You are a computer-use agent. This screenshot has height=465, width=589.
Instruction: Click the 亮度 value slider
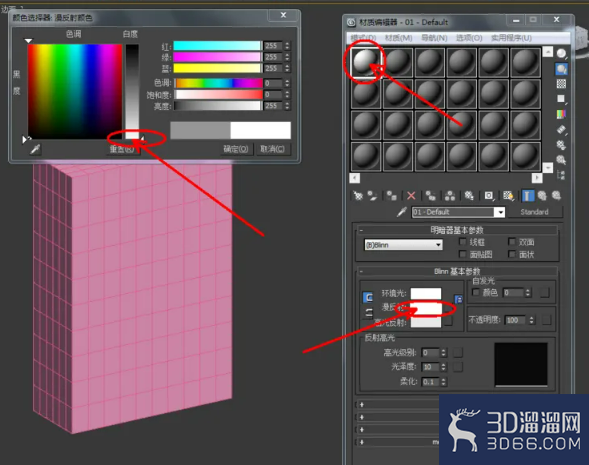tap(217, 106)
